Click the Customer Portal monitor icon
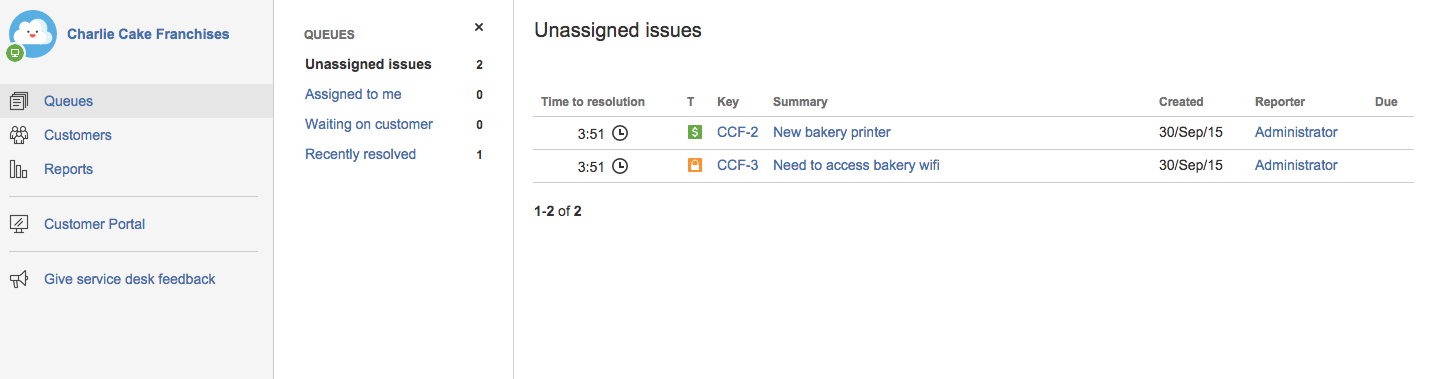The width and height of the screenshot is (1429, 379). click(19, 224)
